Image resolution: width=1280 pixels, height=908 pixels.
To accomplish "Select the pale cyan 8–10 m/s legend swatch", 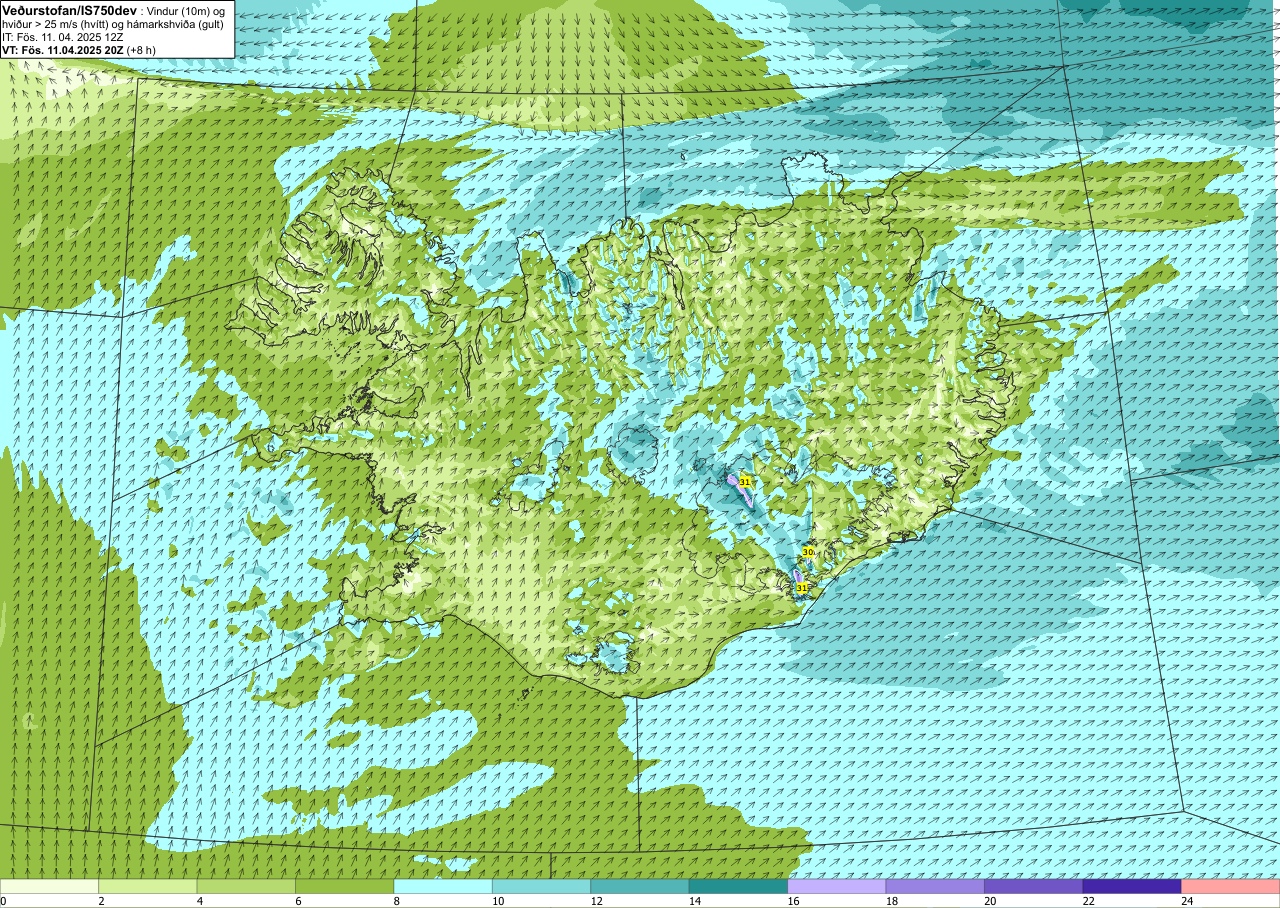I will (x=443, y=887).
